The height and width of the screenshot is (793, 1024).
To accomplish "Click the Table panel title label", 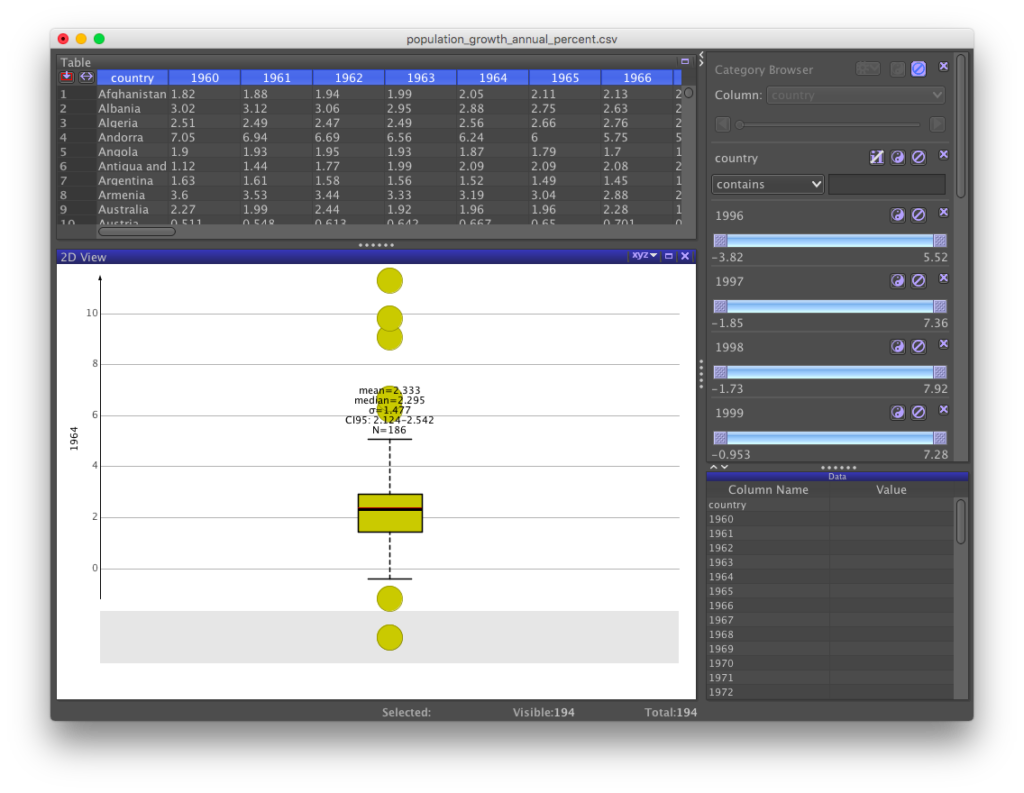I will (76, 61).
